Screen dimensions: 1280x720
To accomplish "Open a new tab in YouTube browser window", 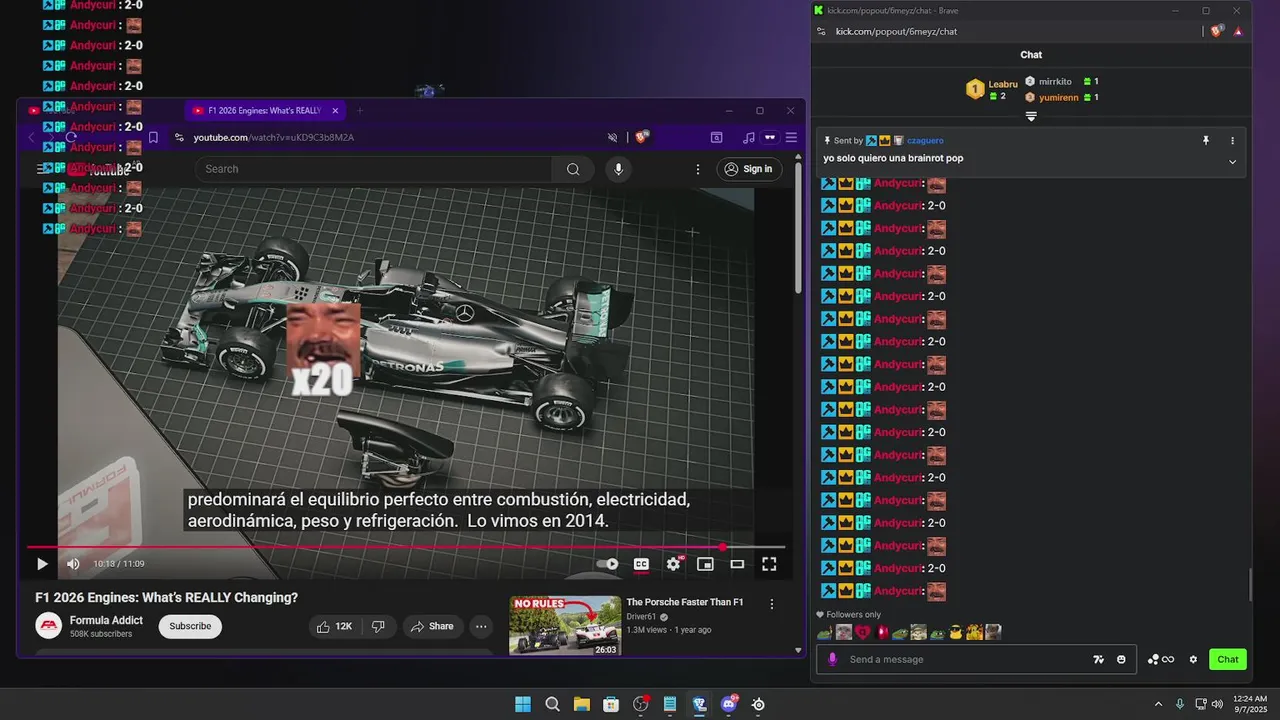I will click(360, 111).
